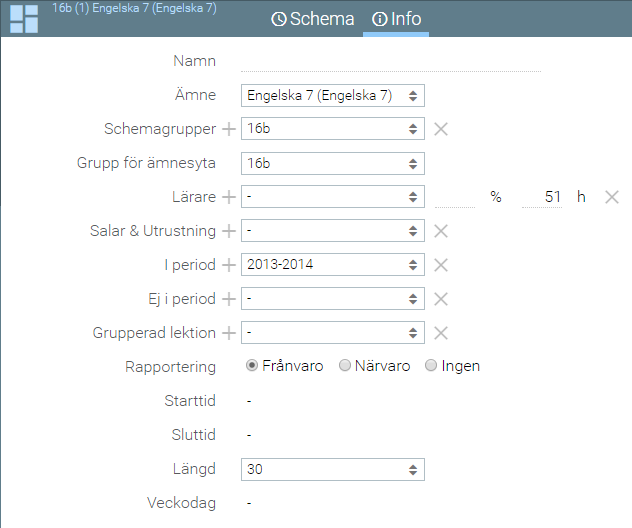Click the Lärare hours field showing 51

[543, 197]
